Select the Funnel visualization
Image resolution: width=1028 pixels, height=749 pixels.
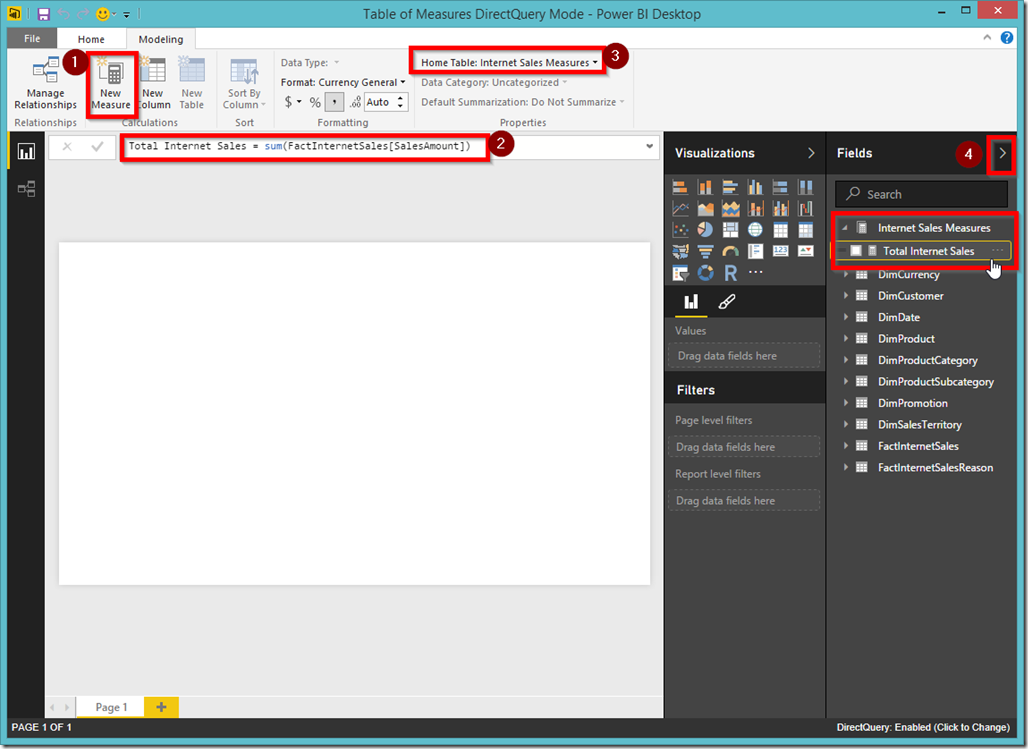point(705,251)
